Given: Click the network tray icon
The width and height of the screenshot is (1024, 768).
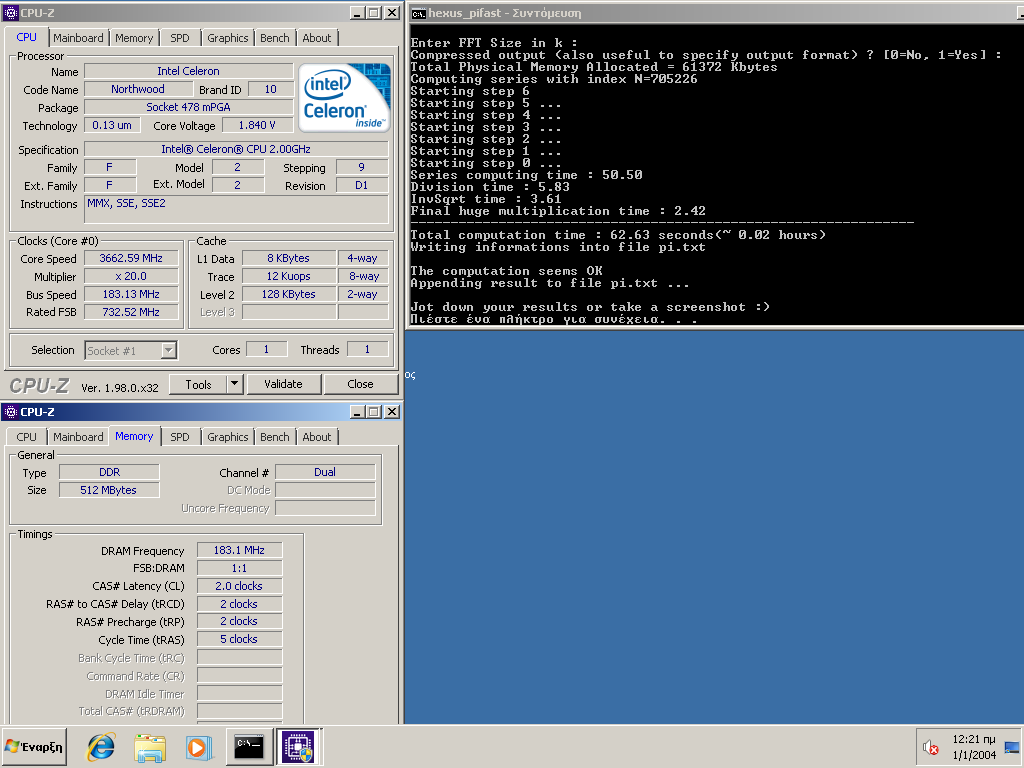Looking at the screenshot, I should pyautogui.click(x=1012, y=748).
